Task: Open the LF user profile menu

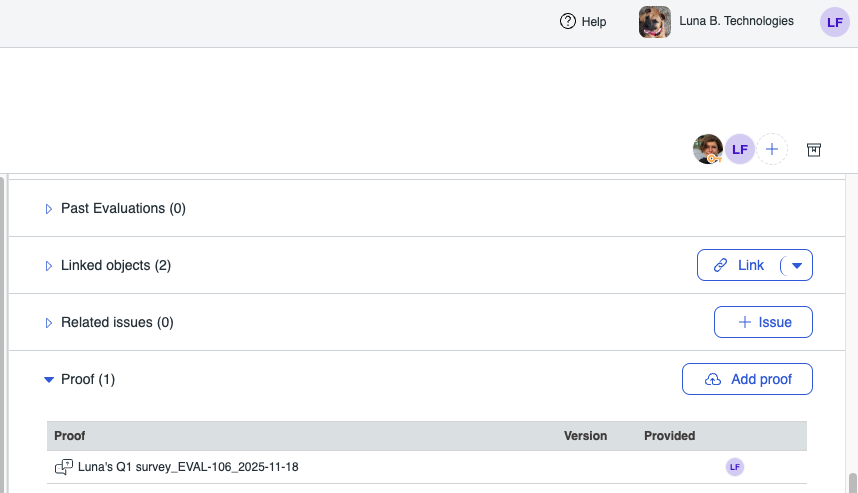Action: click(x=834, y=22)
